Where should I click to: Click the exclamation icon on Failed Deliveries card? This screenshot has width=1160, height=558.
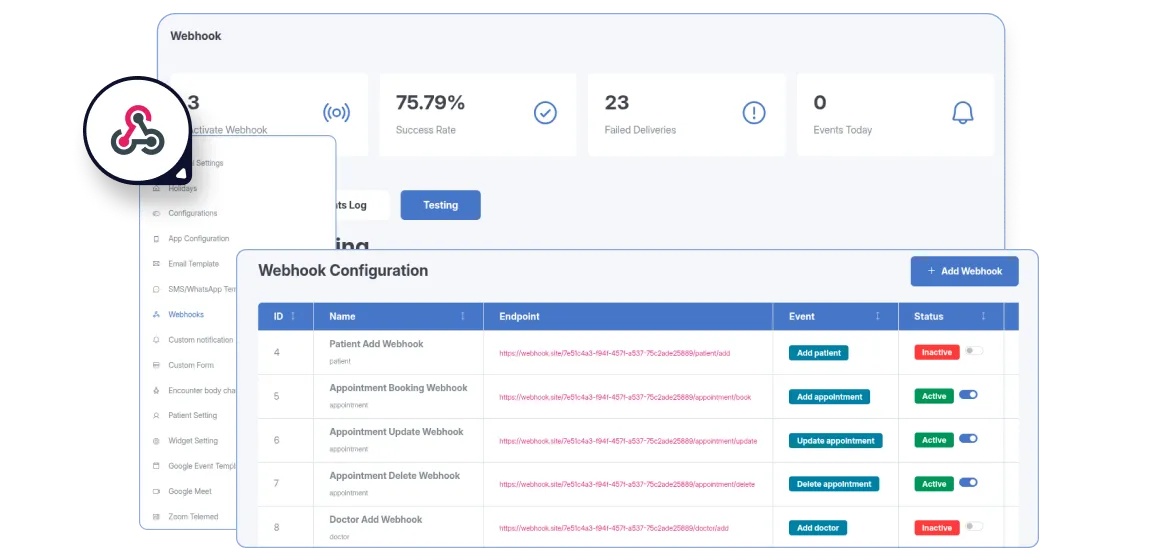(754, 112)
